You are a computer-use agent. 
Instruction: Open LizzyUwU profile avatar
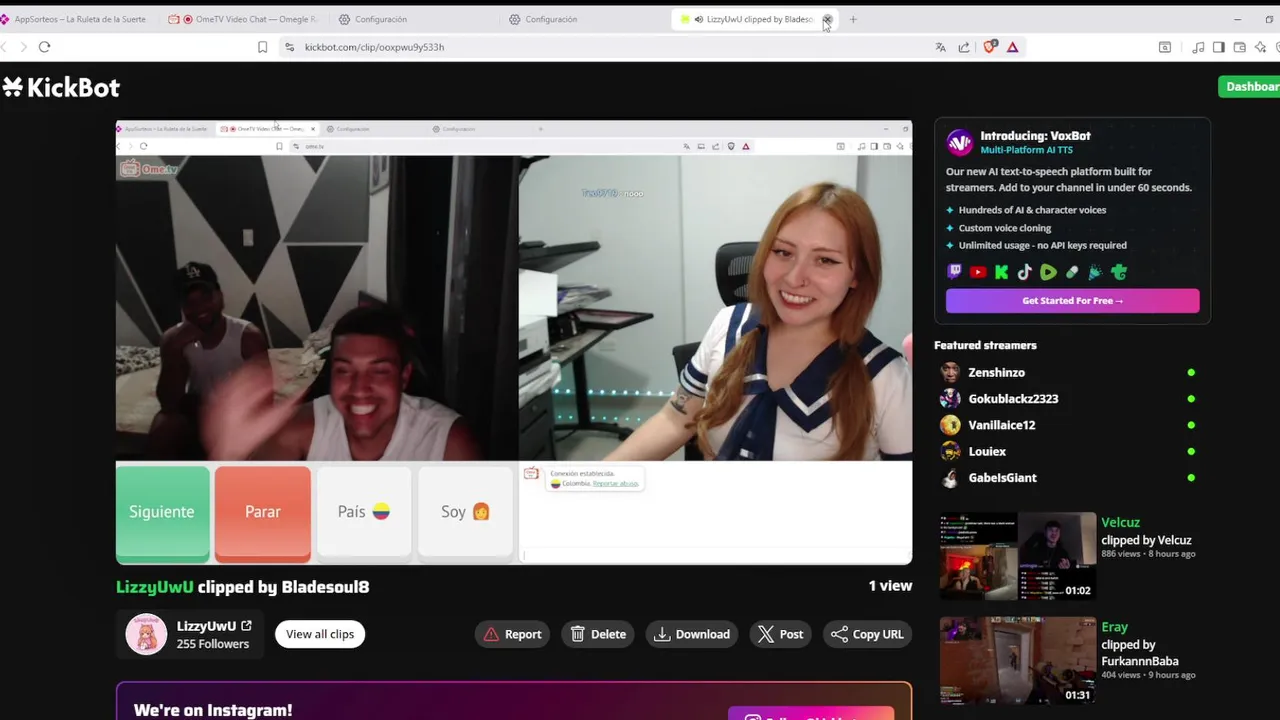click(x=146, y=634)
